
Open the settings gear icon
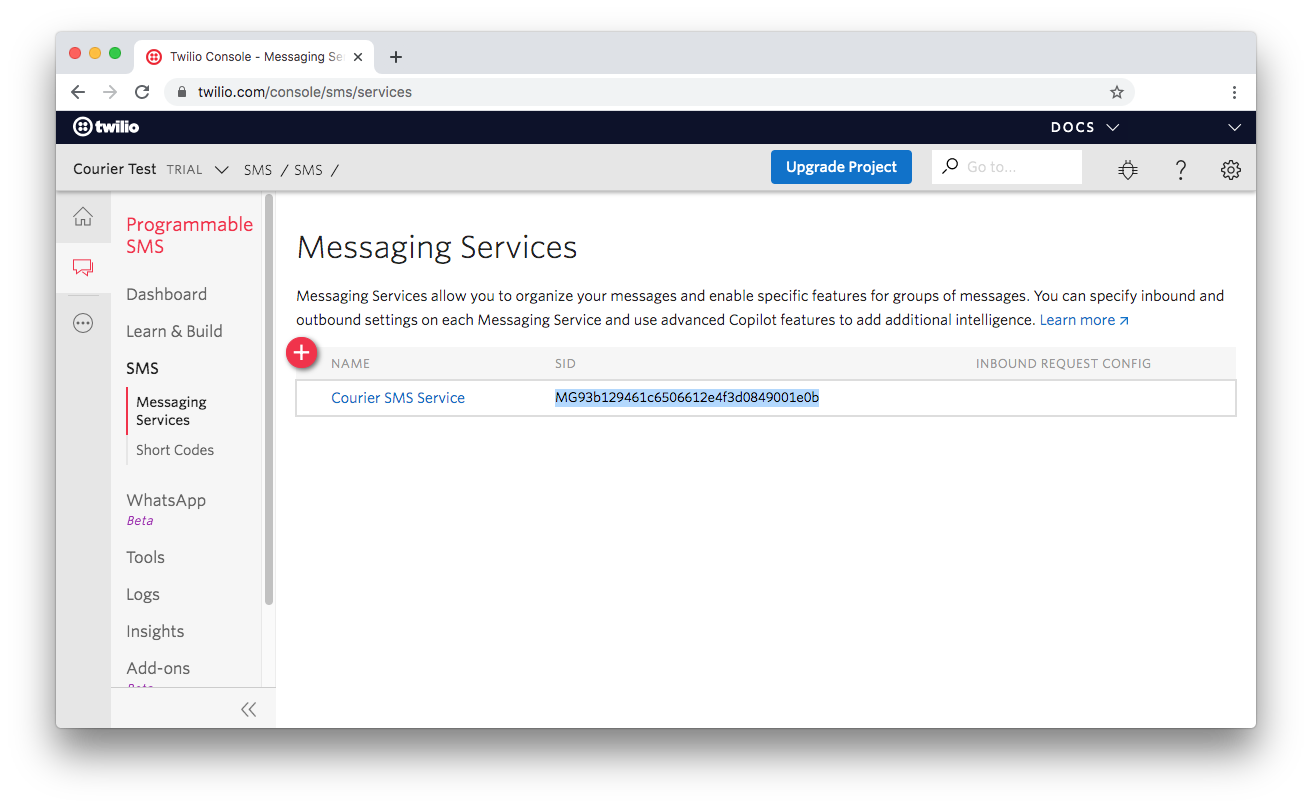click(x=1231, y=169)
